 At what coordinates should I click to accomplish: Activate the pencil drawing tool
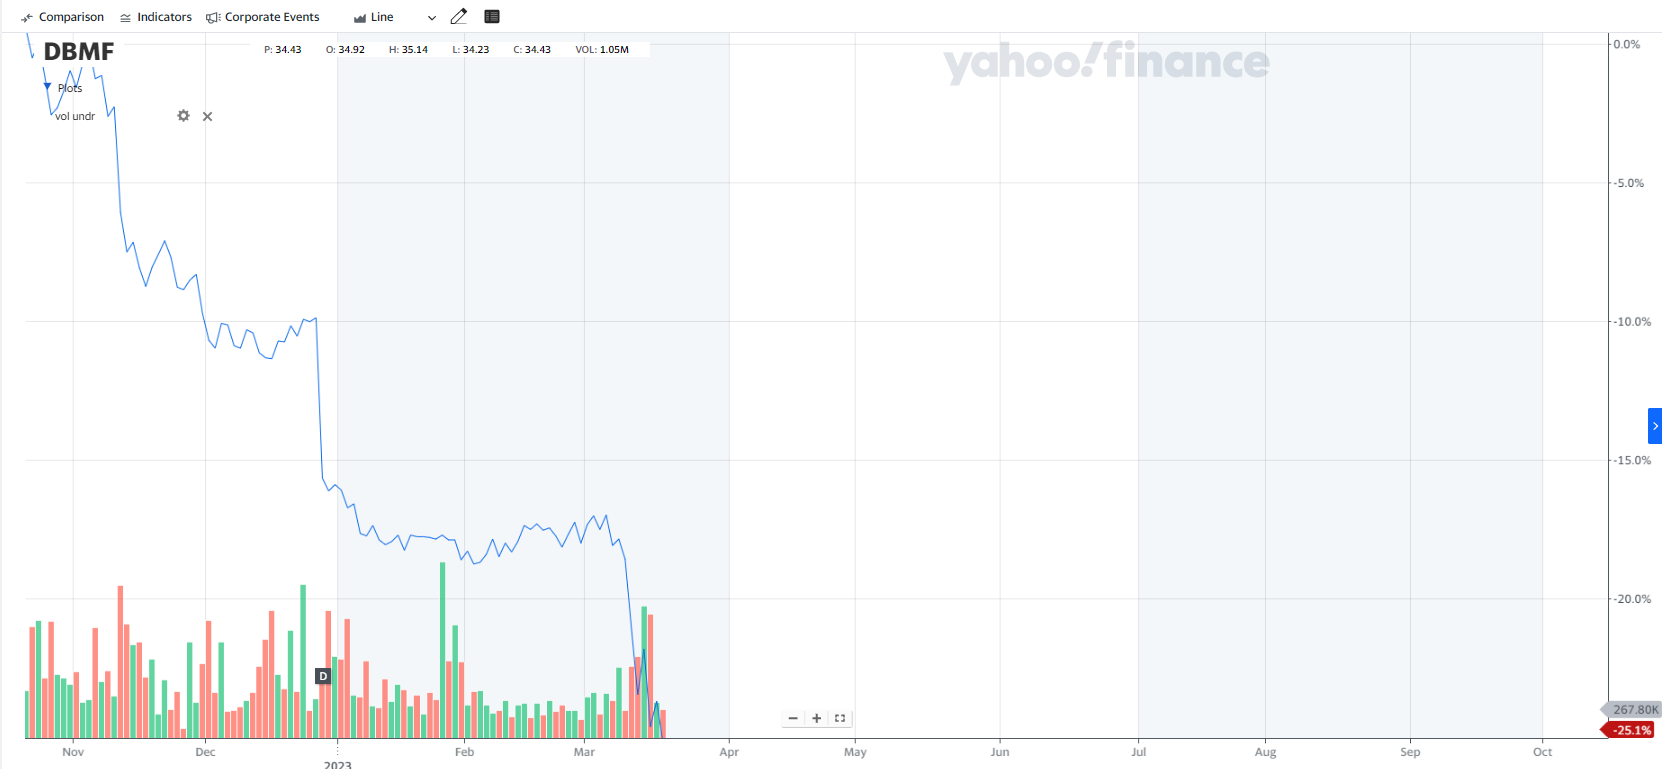[459, 17]
